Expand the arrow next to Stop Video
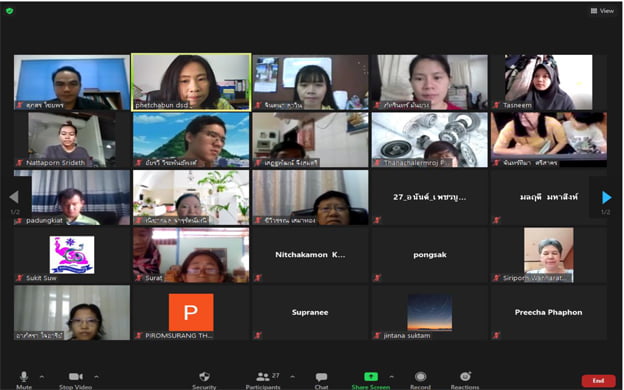 click(96, 376)
